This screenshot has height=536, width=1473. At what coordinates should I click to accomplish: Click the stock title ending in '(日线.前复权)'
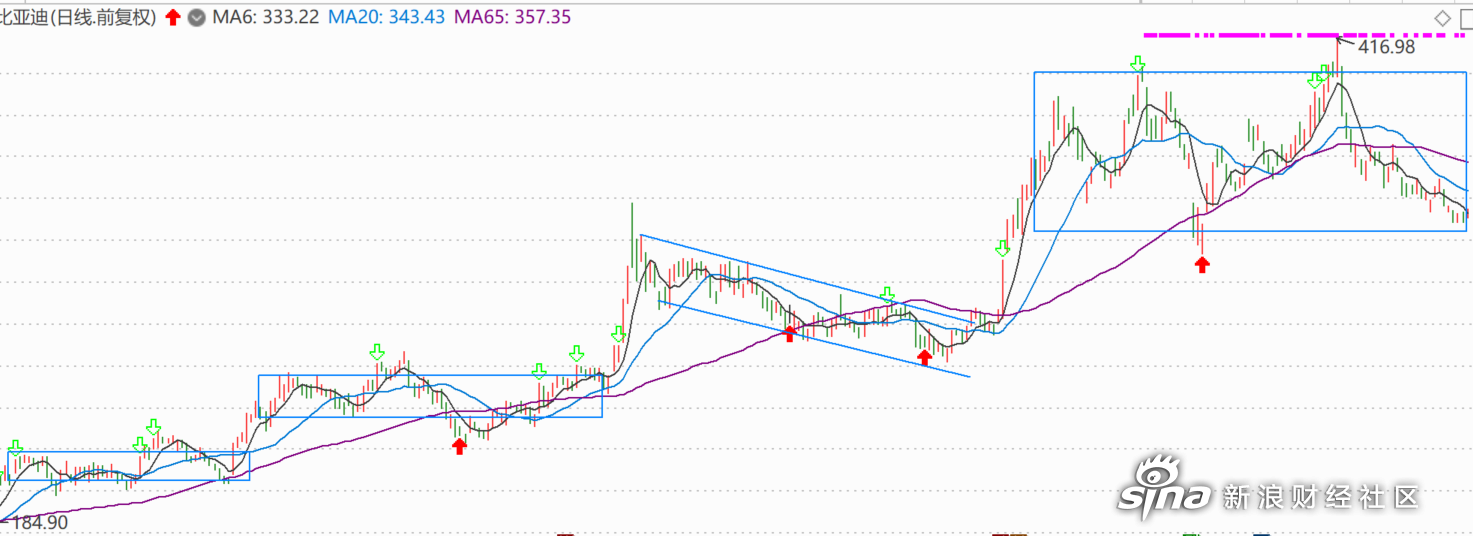pyautogui.click(x=78, y=17)
